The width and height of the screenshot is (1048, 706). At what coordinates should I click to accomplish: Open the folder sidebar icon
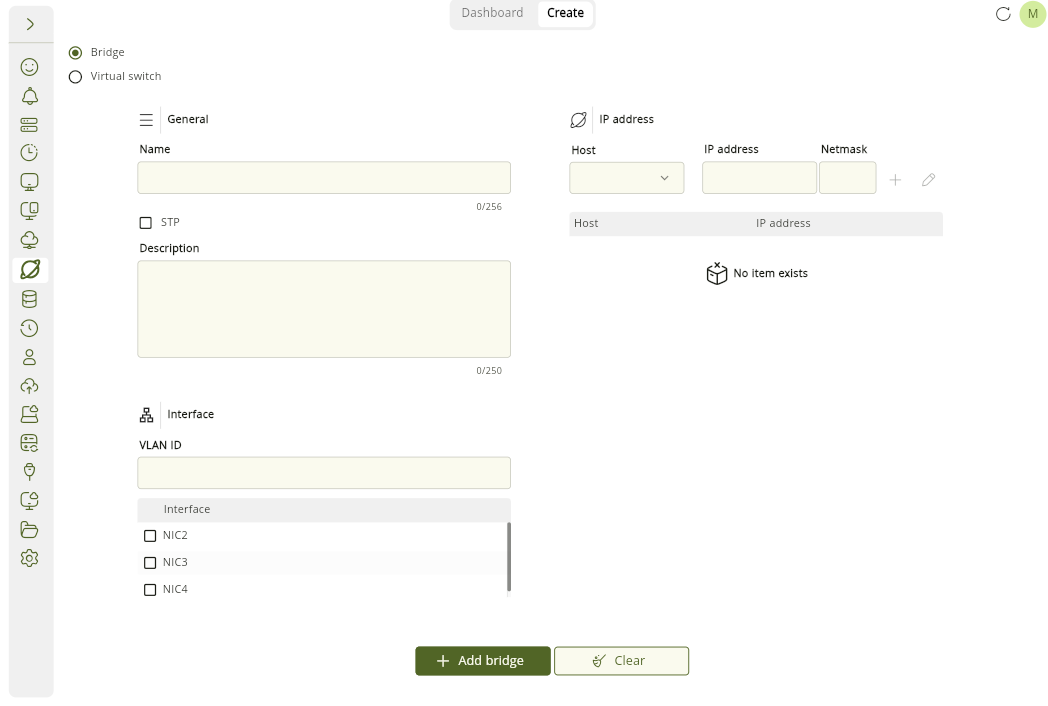(x=29, y=530)
